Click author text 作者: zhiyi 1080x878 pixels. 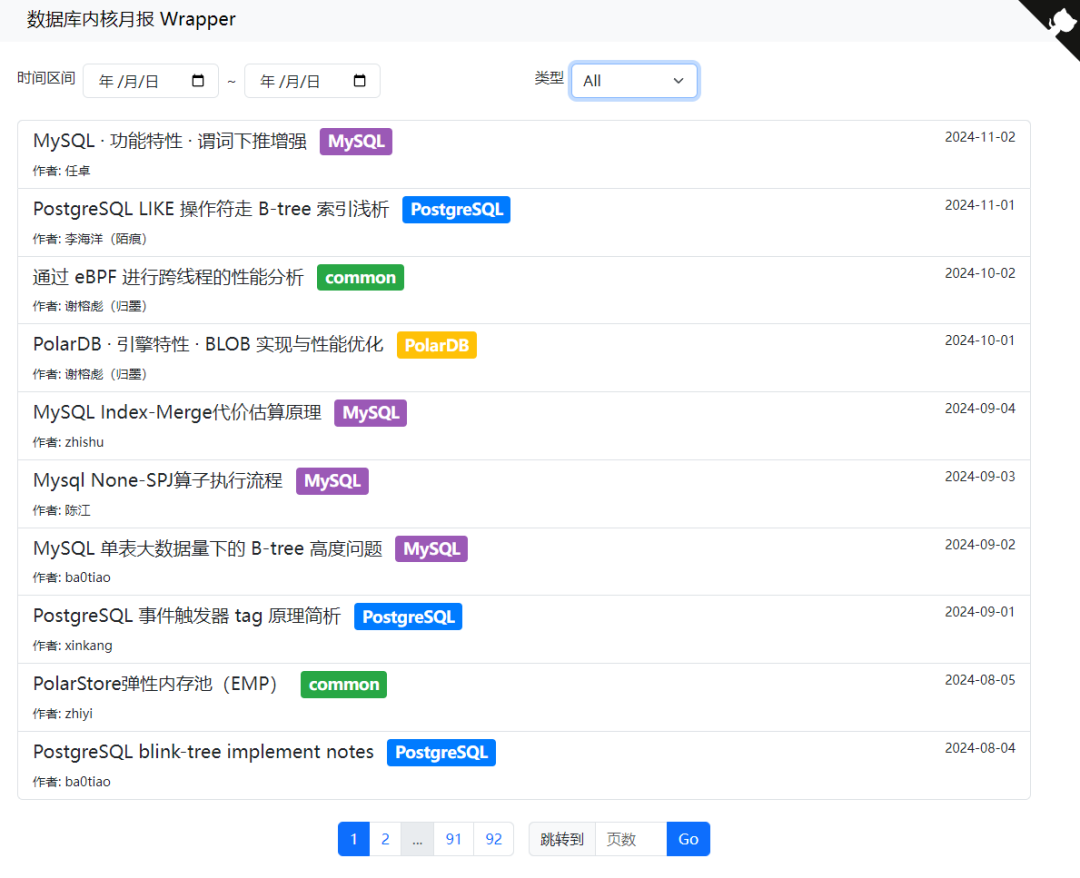coord(63,713)
